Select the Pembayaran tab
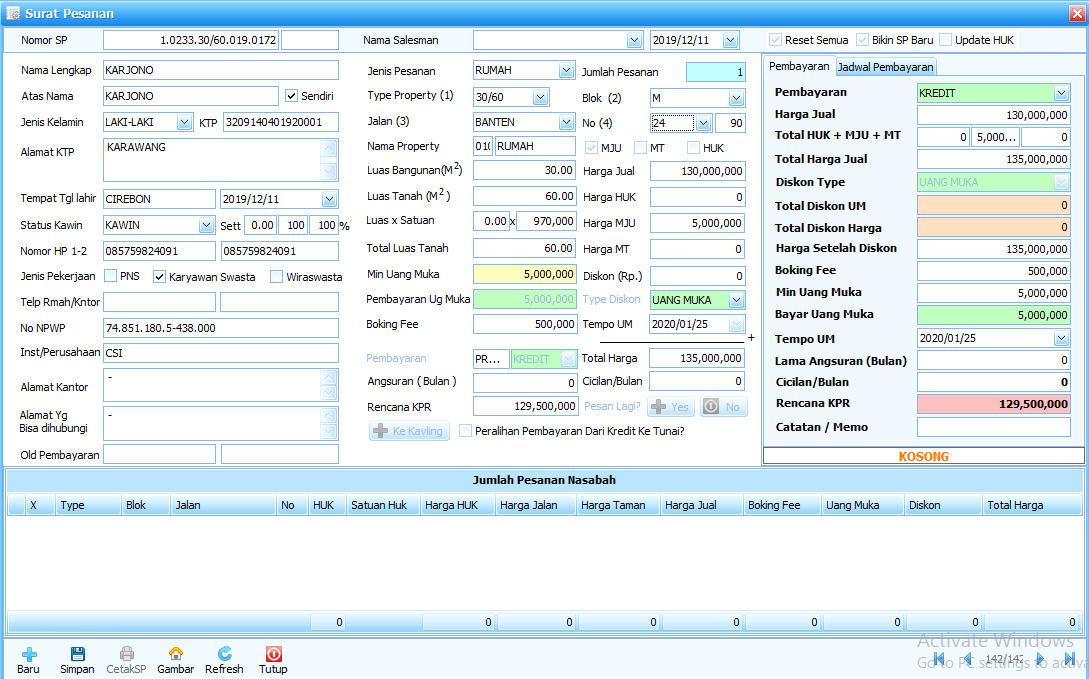This screenshot has width=1089, height=679. pos(799,66)
